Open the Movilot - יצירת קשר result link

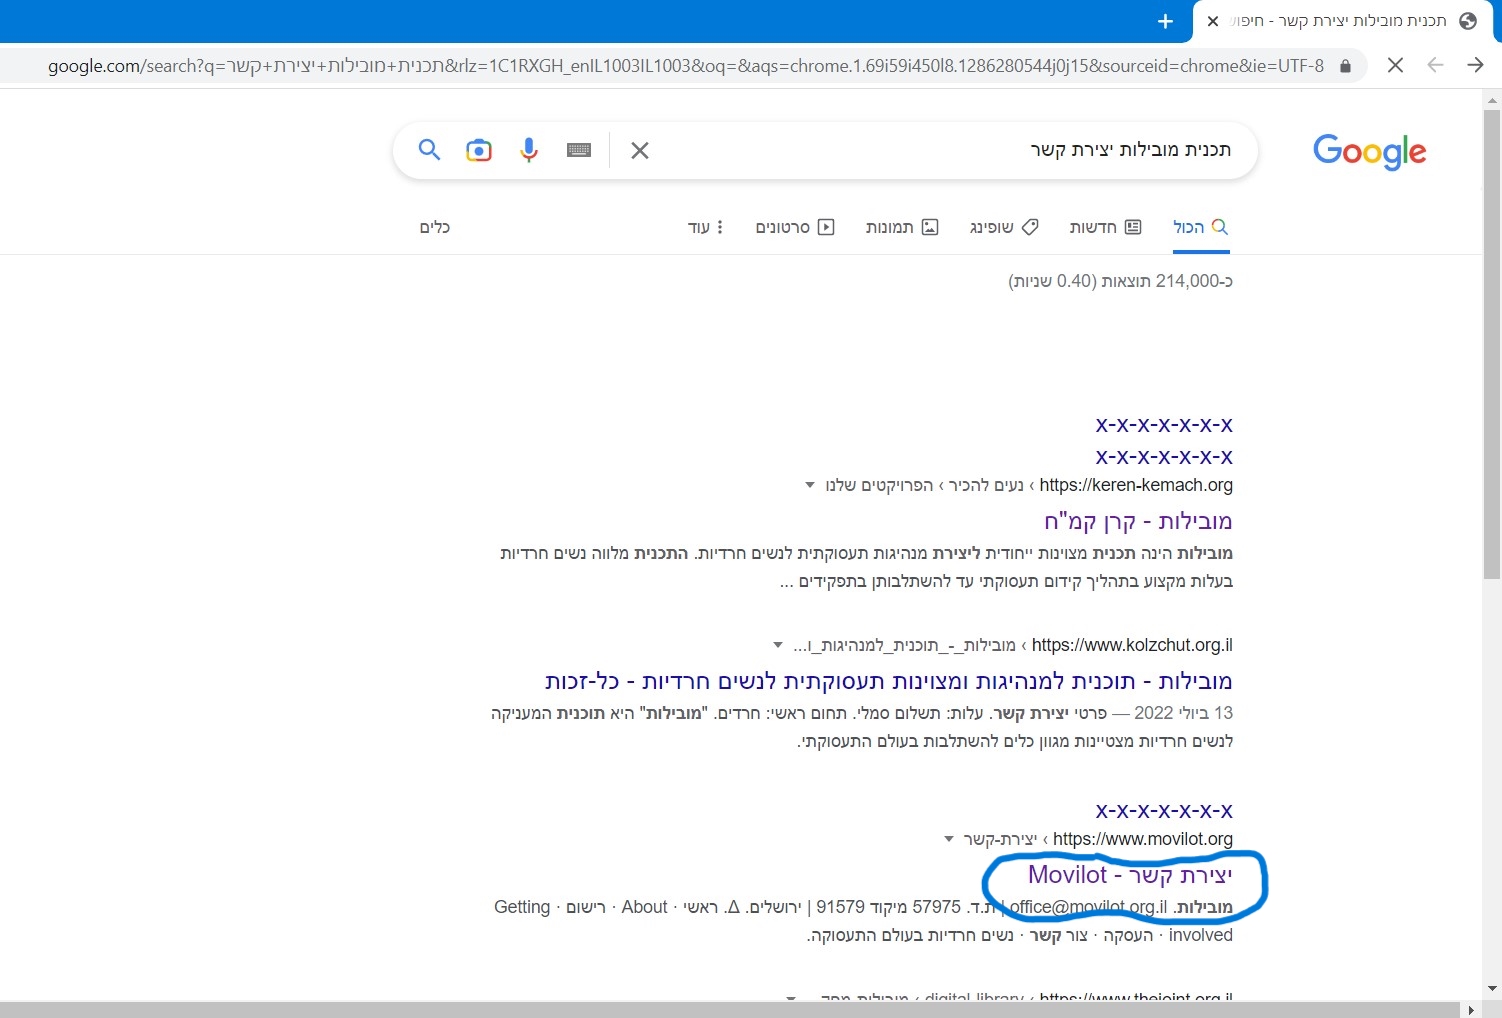point(1130,875)
